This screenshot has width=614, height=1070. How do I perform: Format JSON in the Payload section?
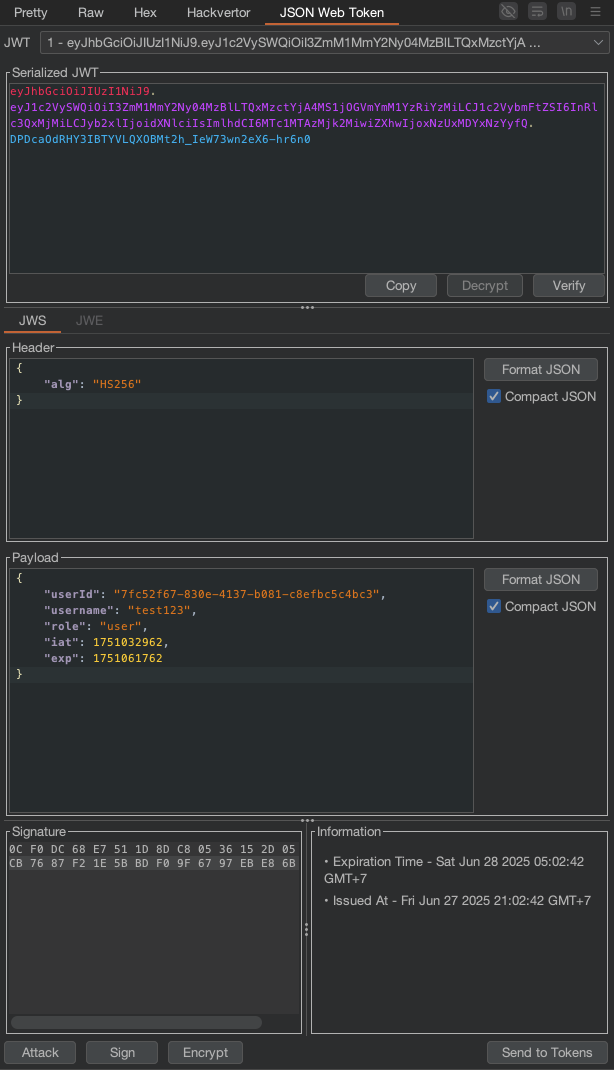coord(541,579)
